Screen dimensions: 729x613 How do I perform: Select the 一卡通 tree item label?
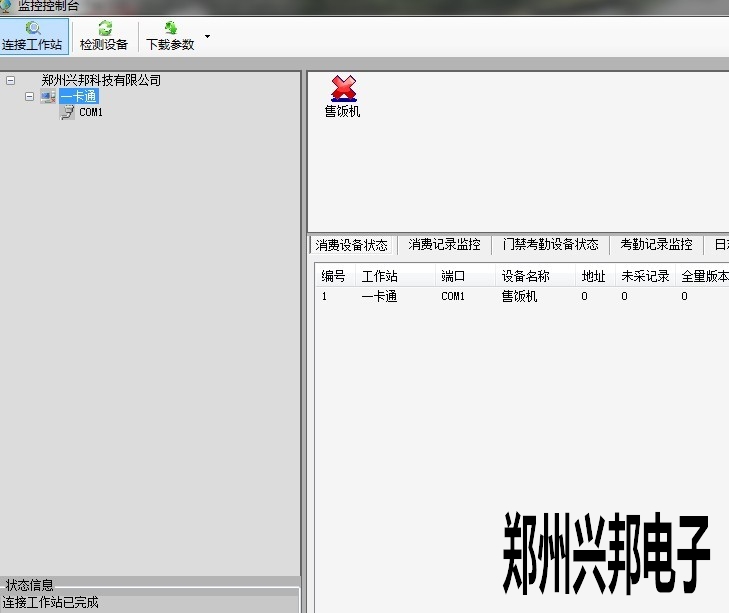tap(79, 96)
